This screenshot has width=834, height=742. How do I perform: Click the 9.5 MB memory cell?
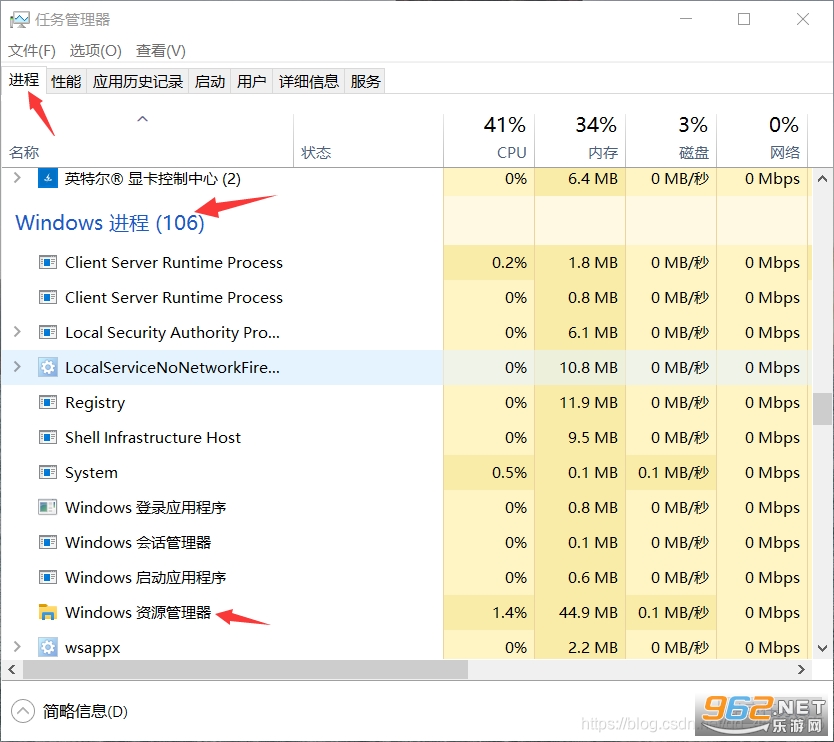coord(580,437)
